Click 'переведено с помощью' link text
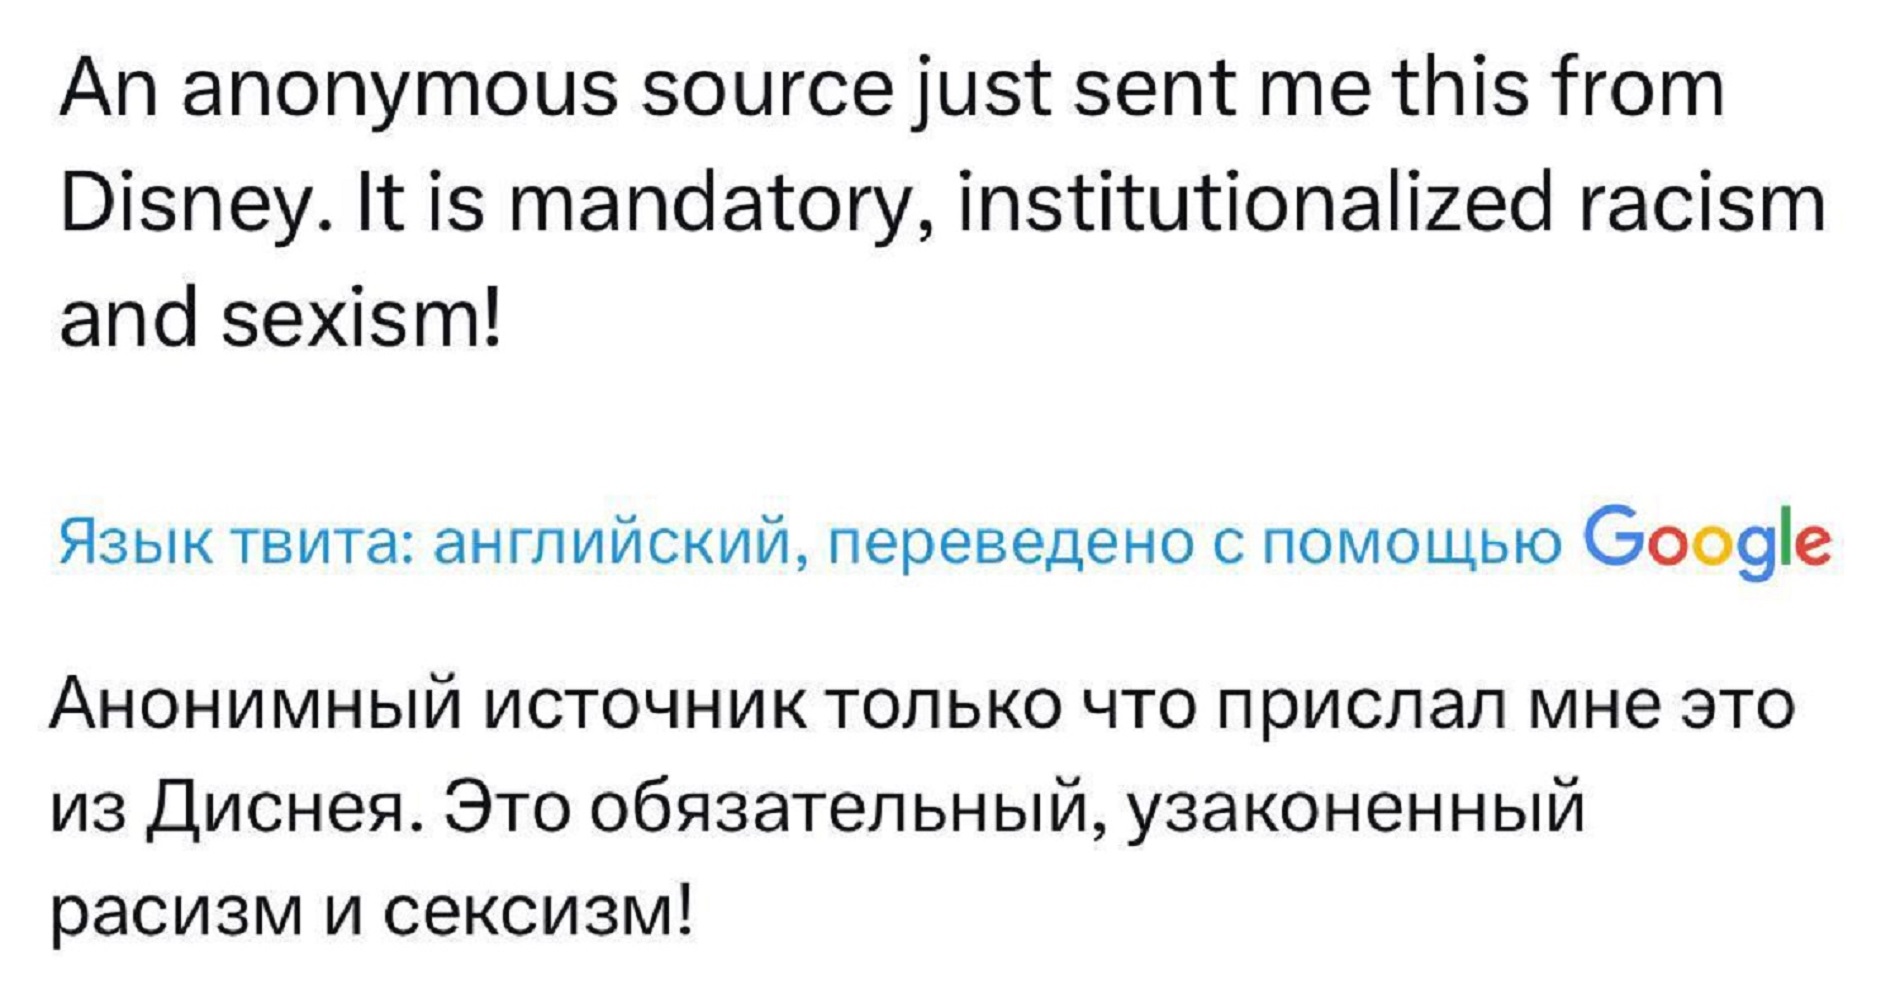This screenshot has width=1900, height=999. point(1195,543)
